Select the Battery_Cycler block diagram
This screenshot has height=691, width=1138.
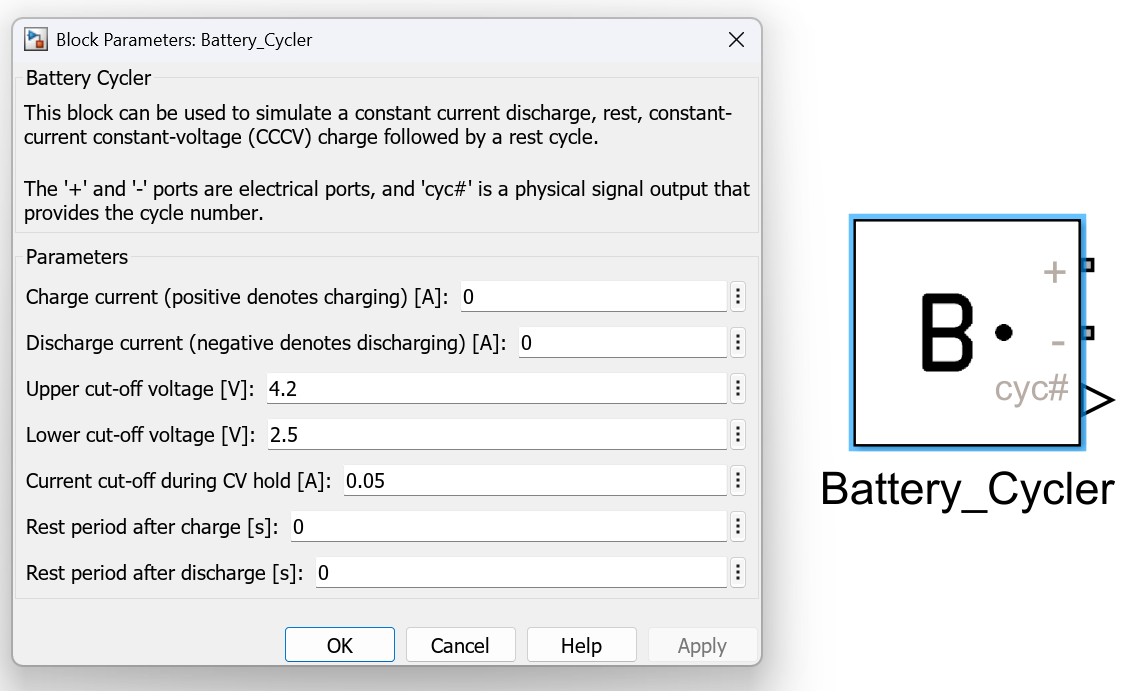[967, 331]
